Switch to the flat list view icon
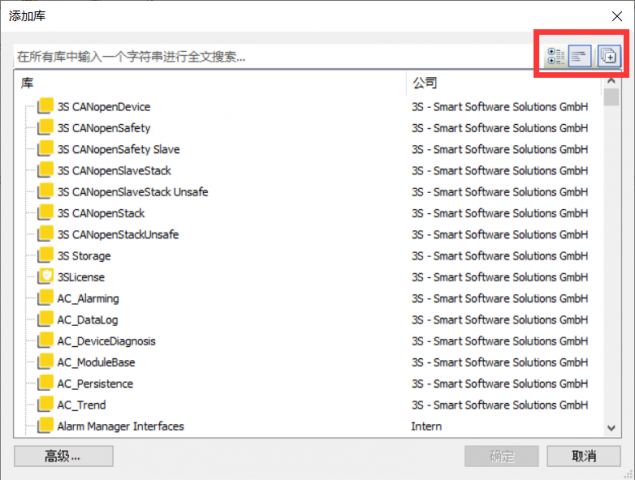Viewport: 635px width, 480px height. tap(581, 57)
